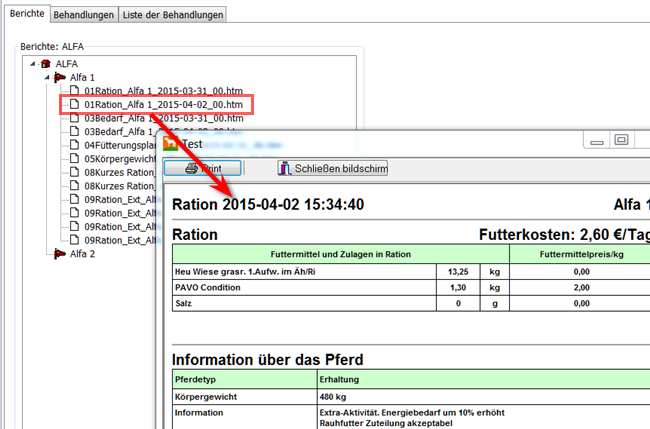Click the Futterkosten: 2,60 €/Tag text
The image size is (650, 429).
click(564, 235)
